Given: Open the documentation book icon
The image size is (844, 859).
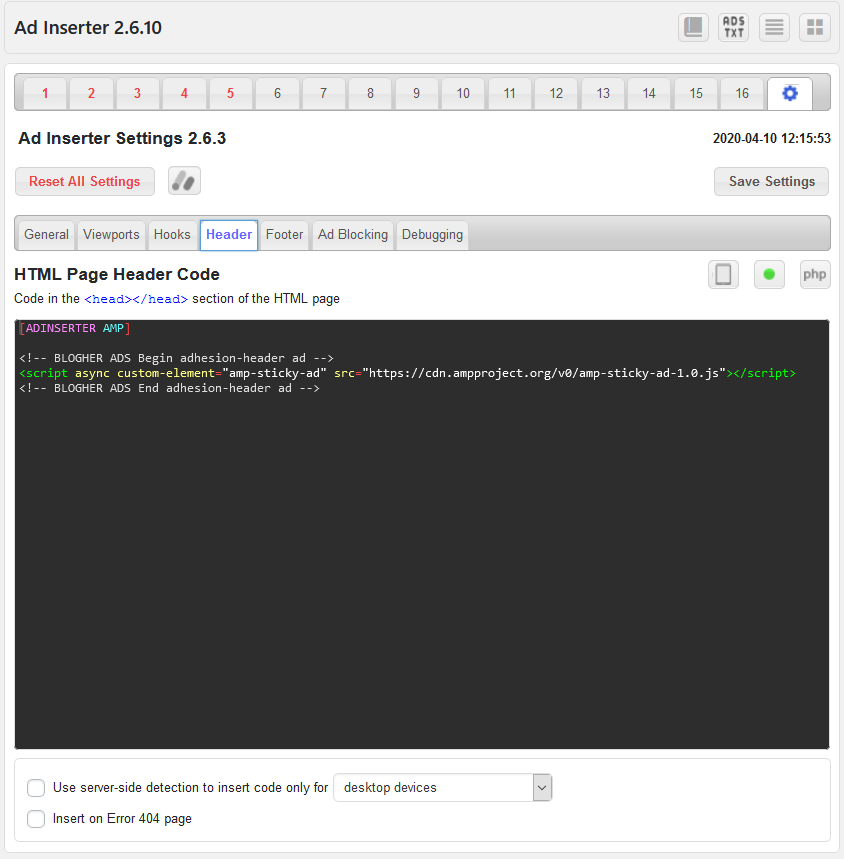Looking at the screenshot, I should pos(693,27).
